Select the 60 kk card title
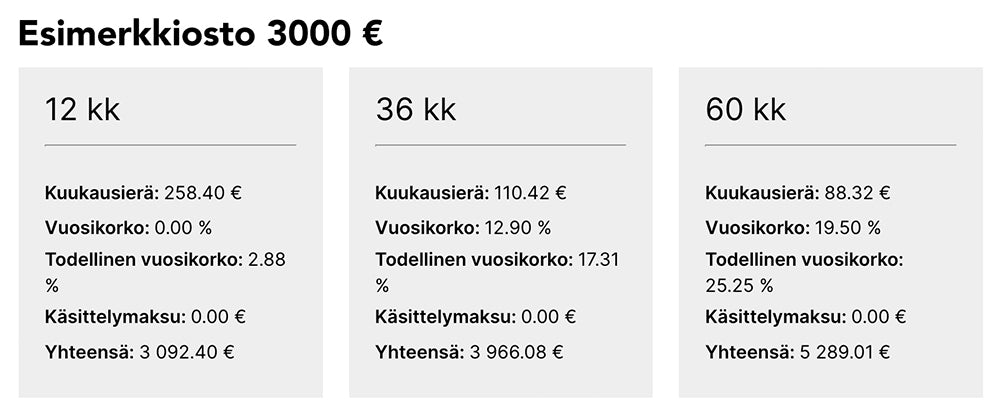Screen dimensions: 1000x412 click(x=745, y=109)
